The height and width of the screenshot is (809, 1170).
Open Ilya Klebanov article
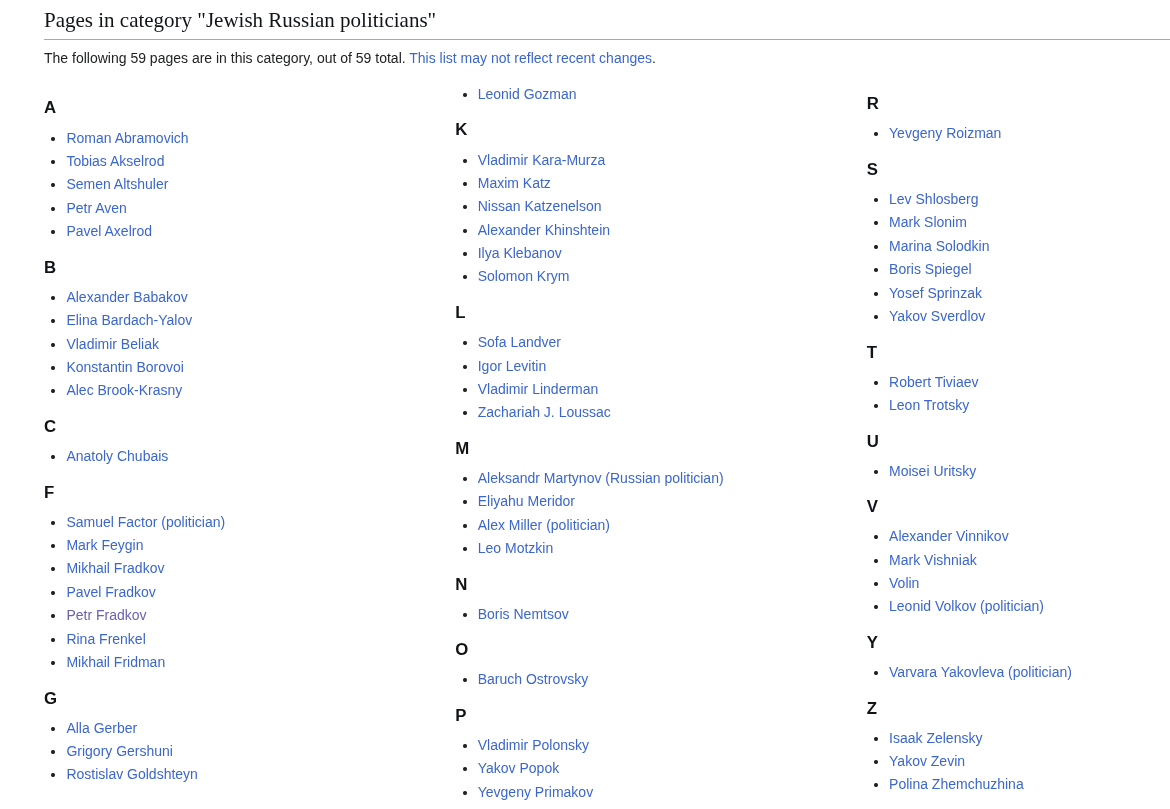(x=519, y=254)
